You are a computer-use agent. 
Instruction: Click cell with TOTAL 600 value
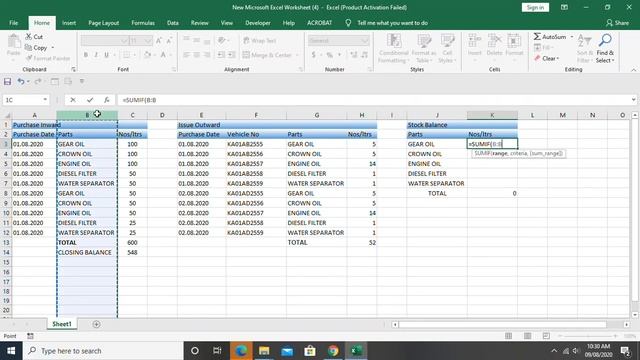click(132, 242)
